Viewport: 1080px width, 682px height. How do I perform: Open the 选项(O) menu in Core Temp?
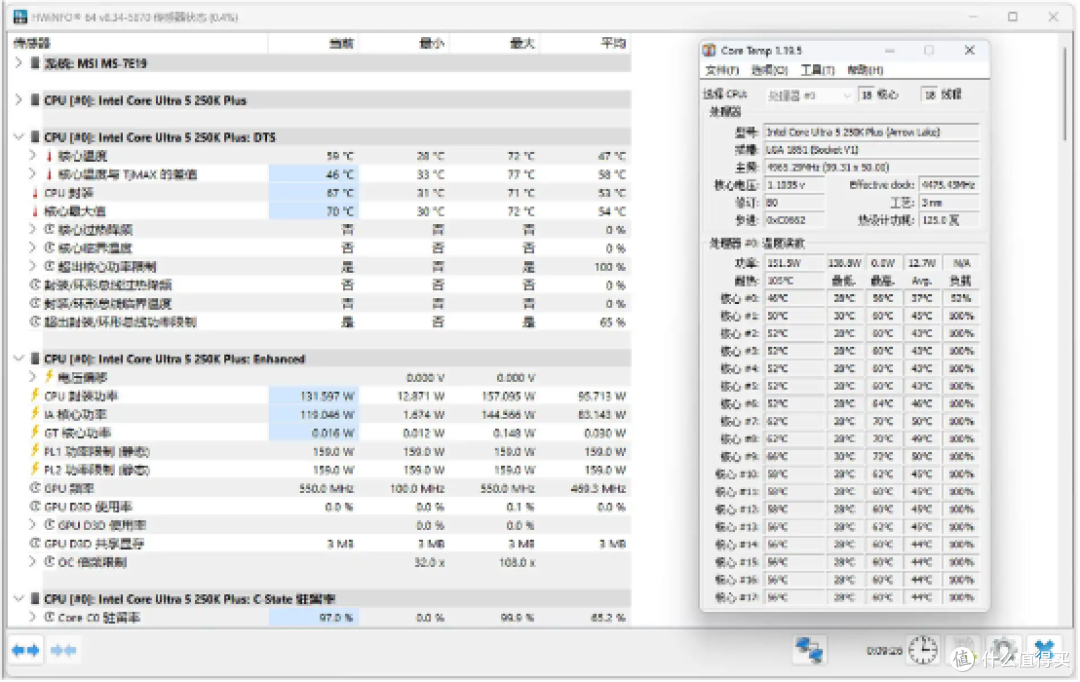[x=769, y=70]
